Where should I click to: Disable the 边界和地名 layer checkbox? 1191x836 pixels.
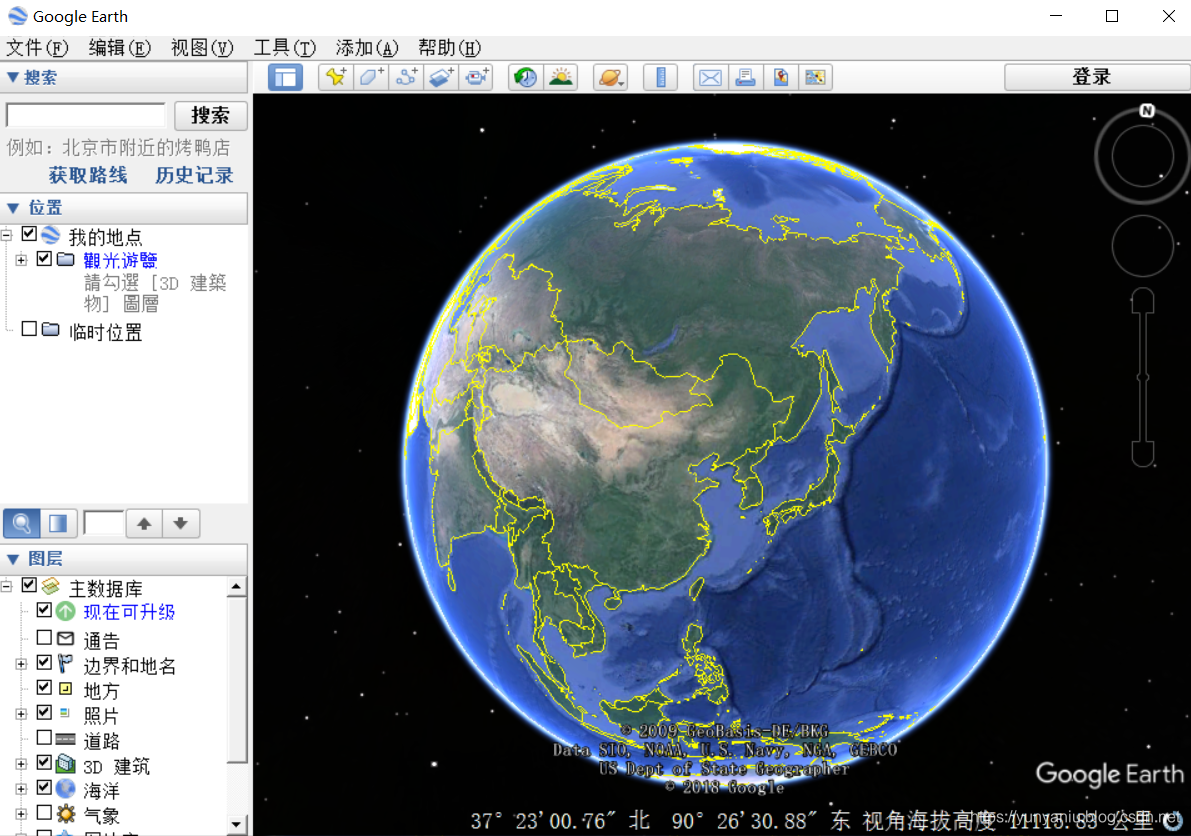point(44,662)
